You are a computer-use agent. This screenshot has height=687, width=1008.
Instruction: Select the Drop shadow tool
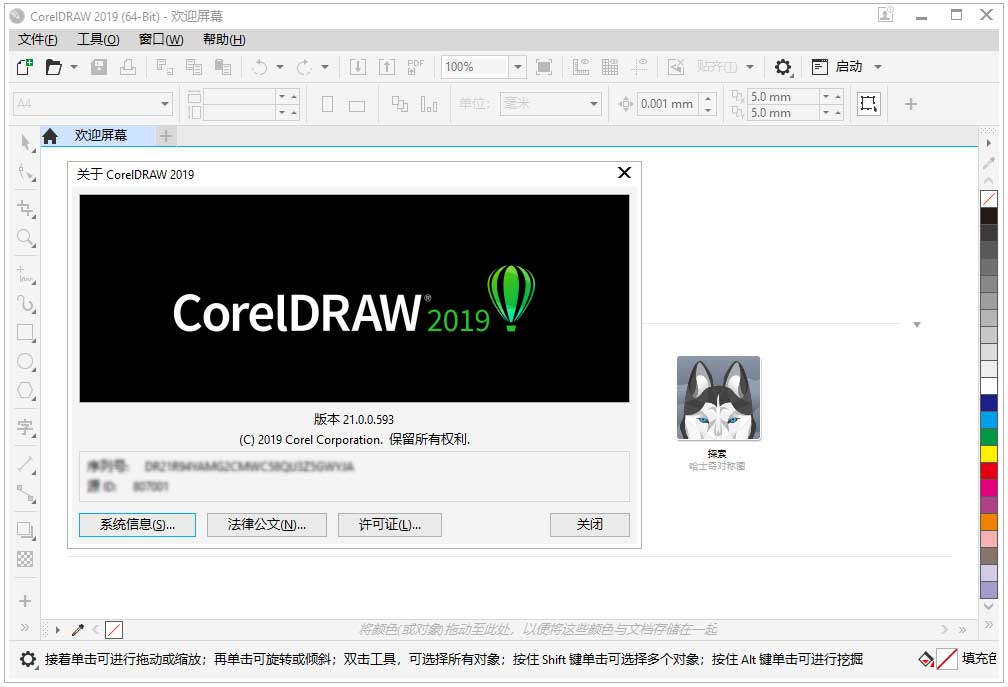pyautogui.click(x=26, y=530)
